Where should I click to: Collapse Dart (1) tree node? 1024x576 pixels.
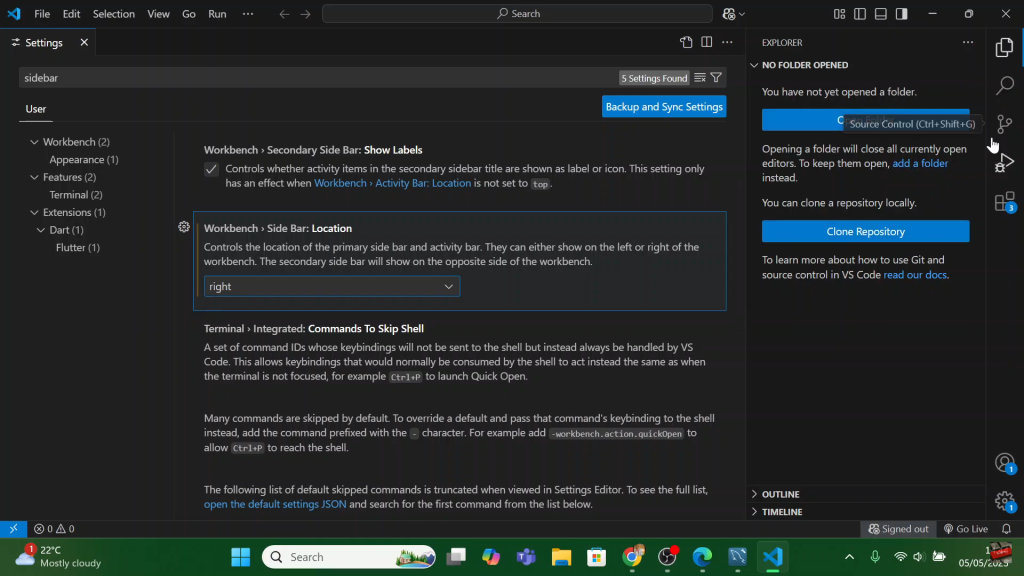(x=40, y=230)
